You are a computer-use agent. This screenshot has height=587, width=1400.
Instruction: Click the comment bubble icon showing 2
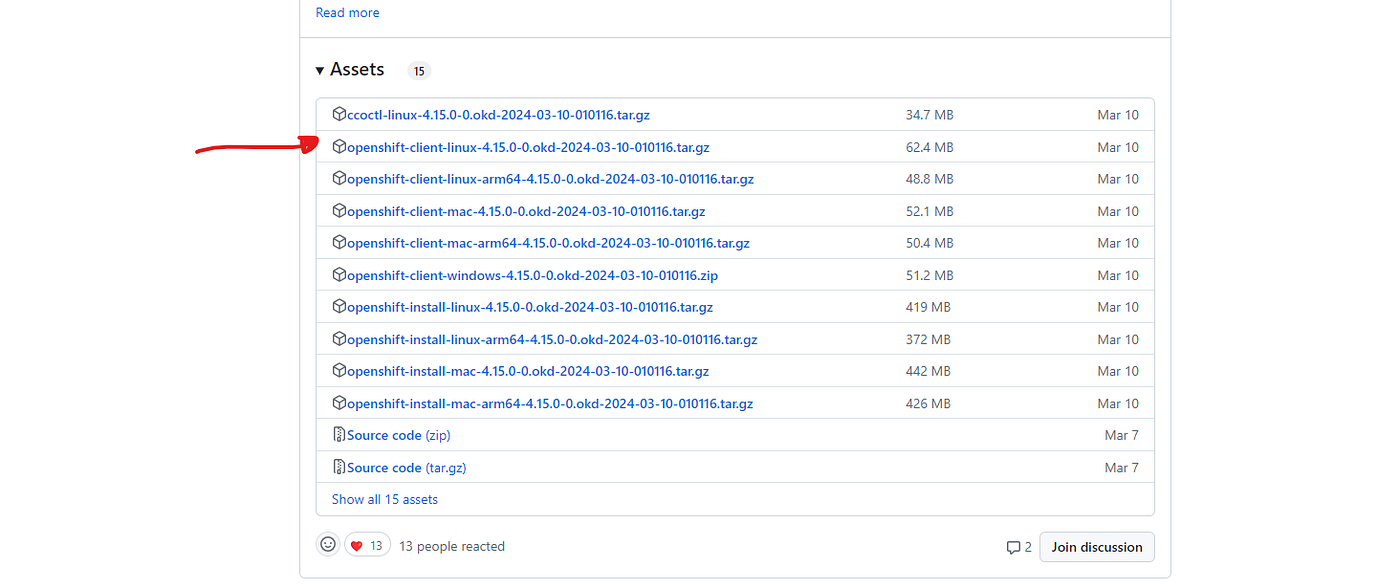[x=1013, y=547]
